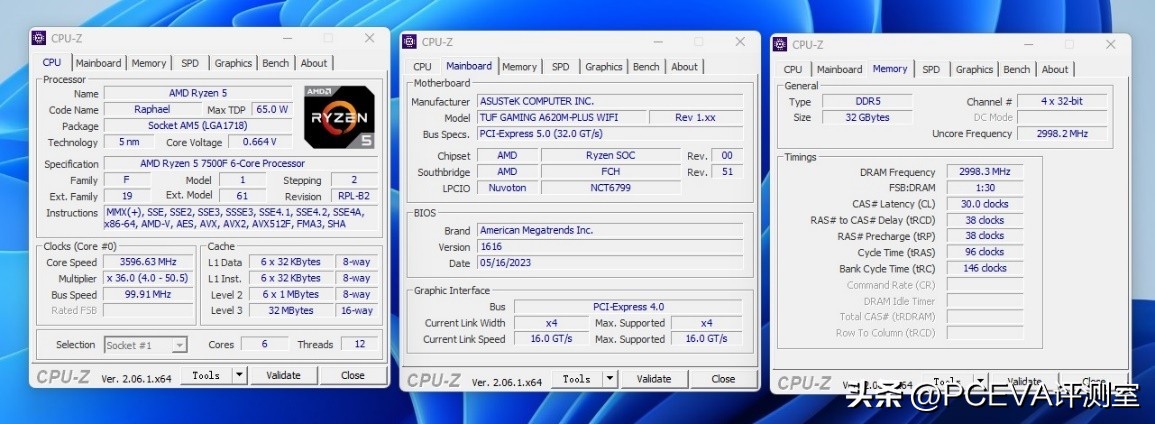Expand Tools dropdown arrow in middle window

[x=610, y=379]
